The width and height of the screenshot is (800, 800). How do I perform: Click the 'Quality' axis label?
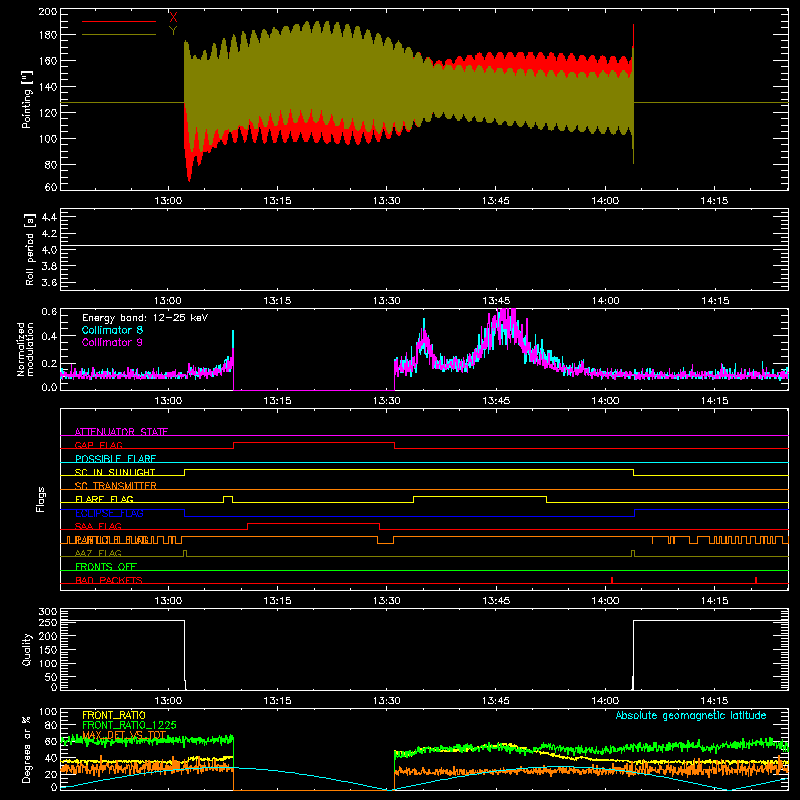click(x=27, y=649)
